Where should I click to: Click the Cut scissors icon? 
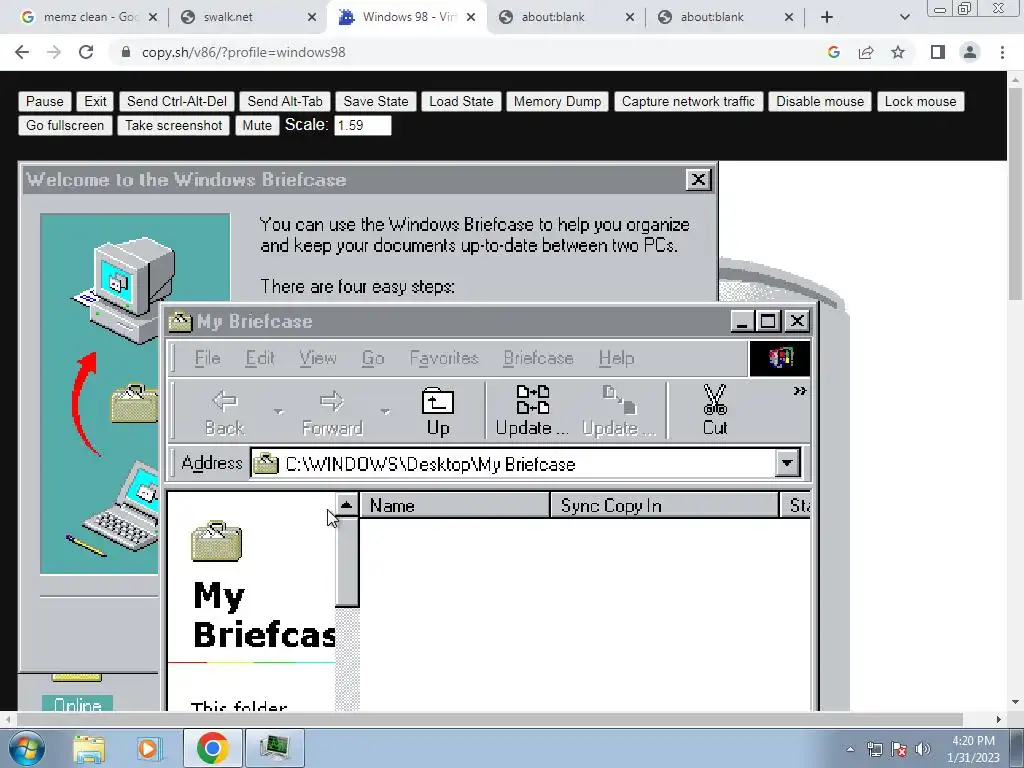714,410
